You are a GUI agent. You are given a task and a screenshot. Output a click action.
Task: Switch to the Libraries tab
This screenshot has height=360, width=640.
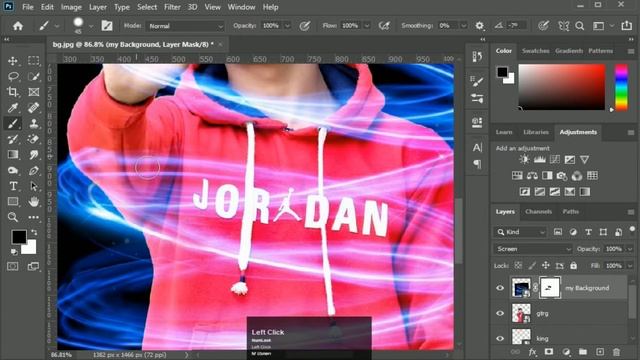pos(536,132)
